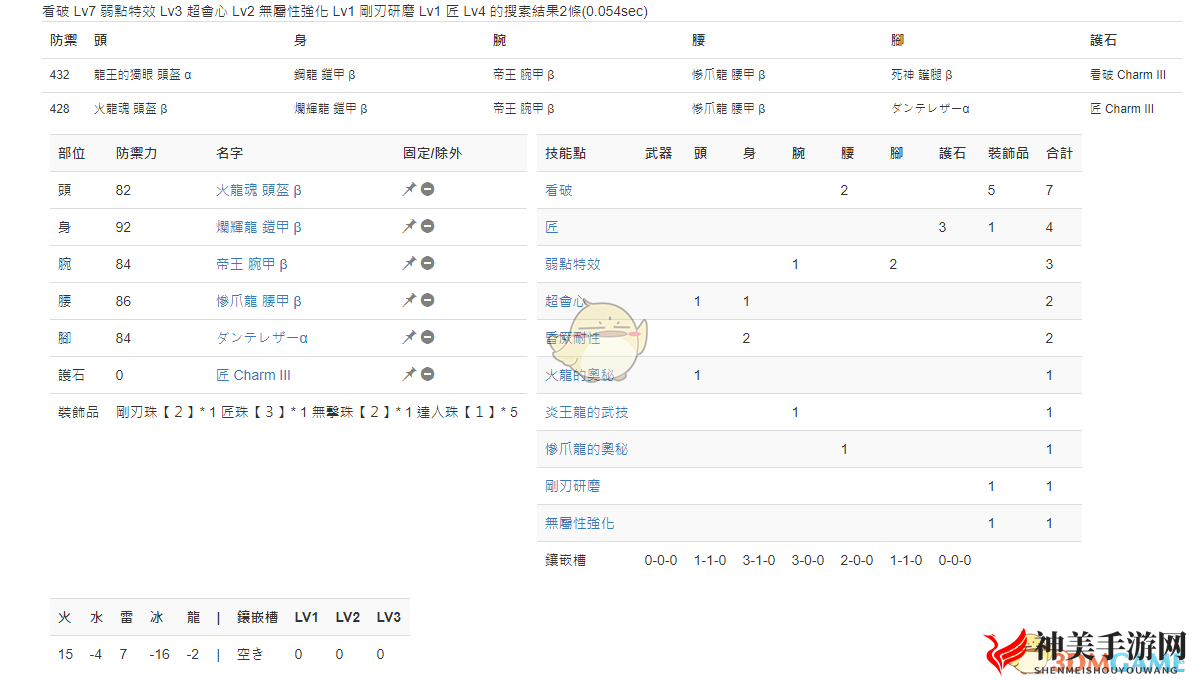Screen dimensions: 1196x681
Task: Open the 昏厥耐性 skill link
Action: coord(573,338)
